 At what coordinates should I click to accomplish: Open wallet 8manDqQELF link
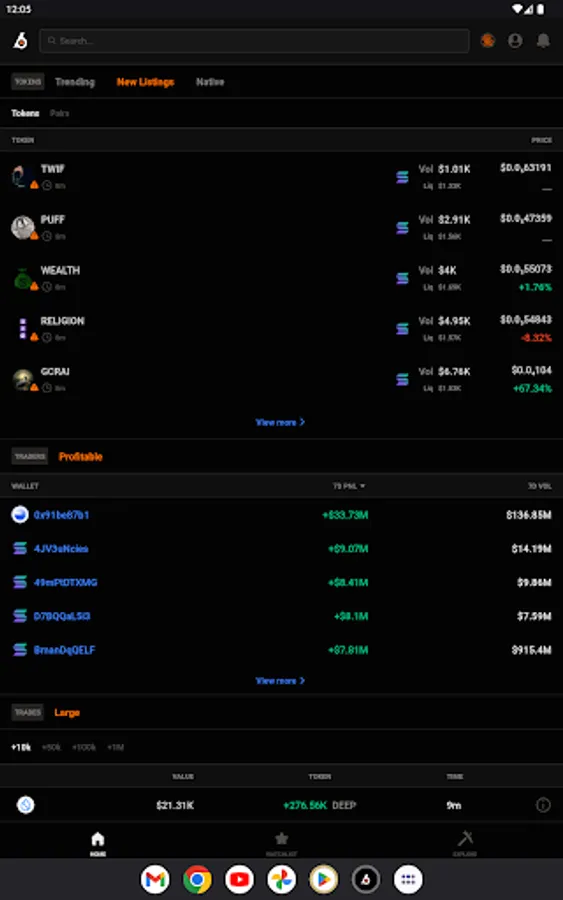(64, 650)
